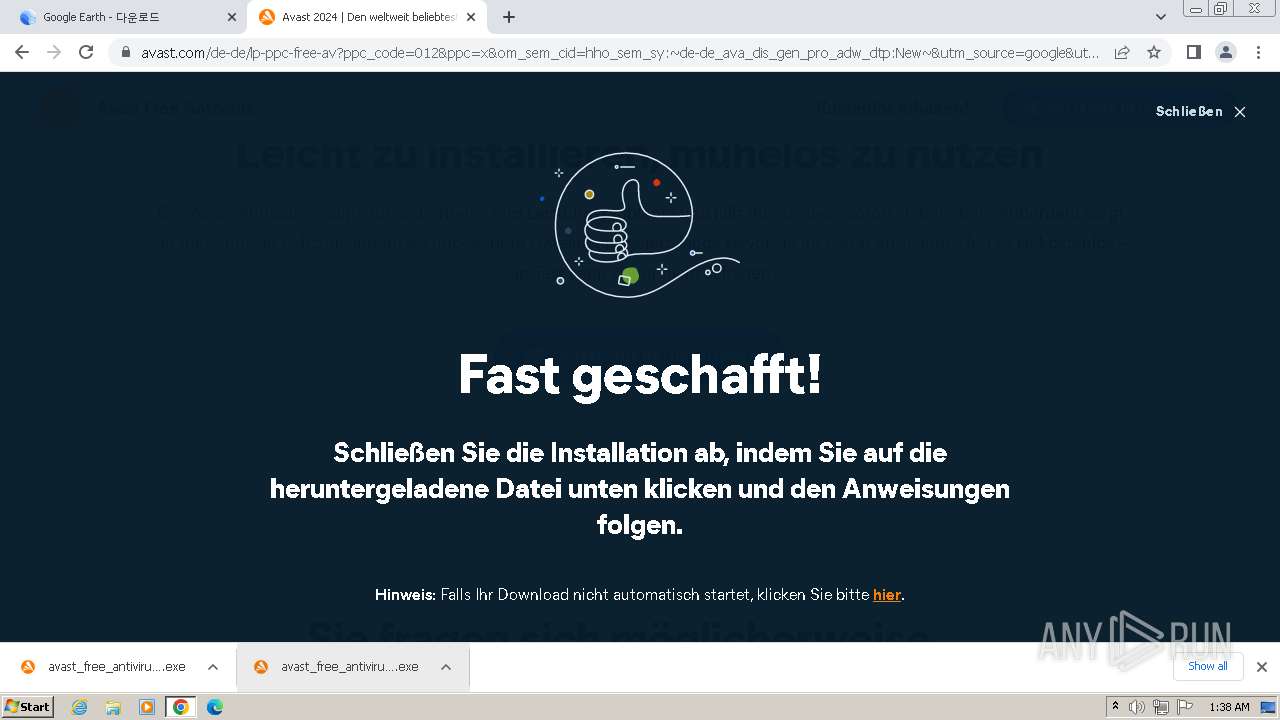Screen dimensions: 1280x720
Task: Switch to Chrome in taskbar
Action: tap(181, 707)
